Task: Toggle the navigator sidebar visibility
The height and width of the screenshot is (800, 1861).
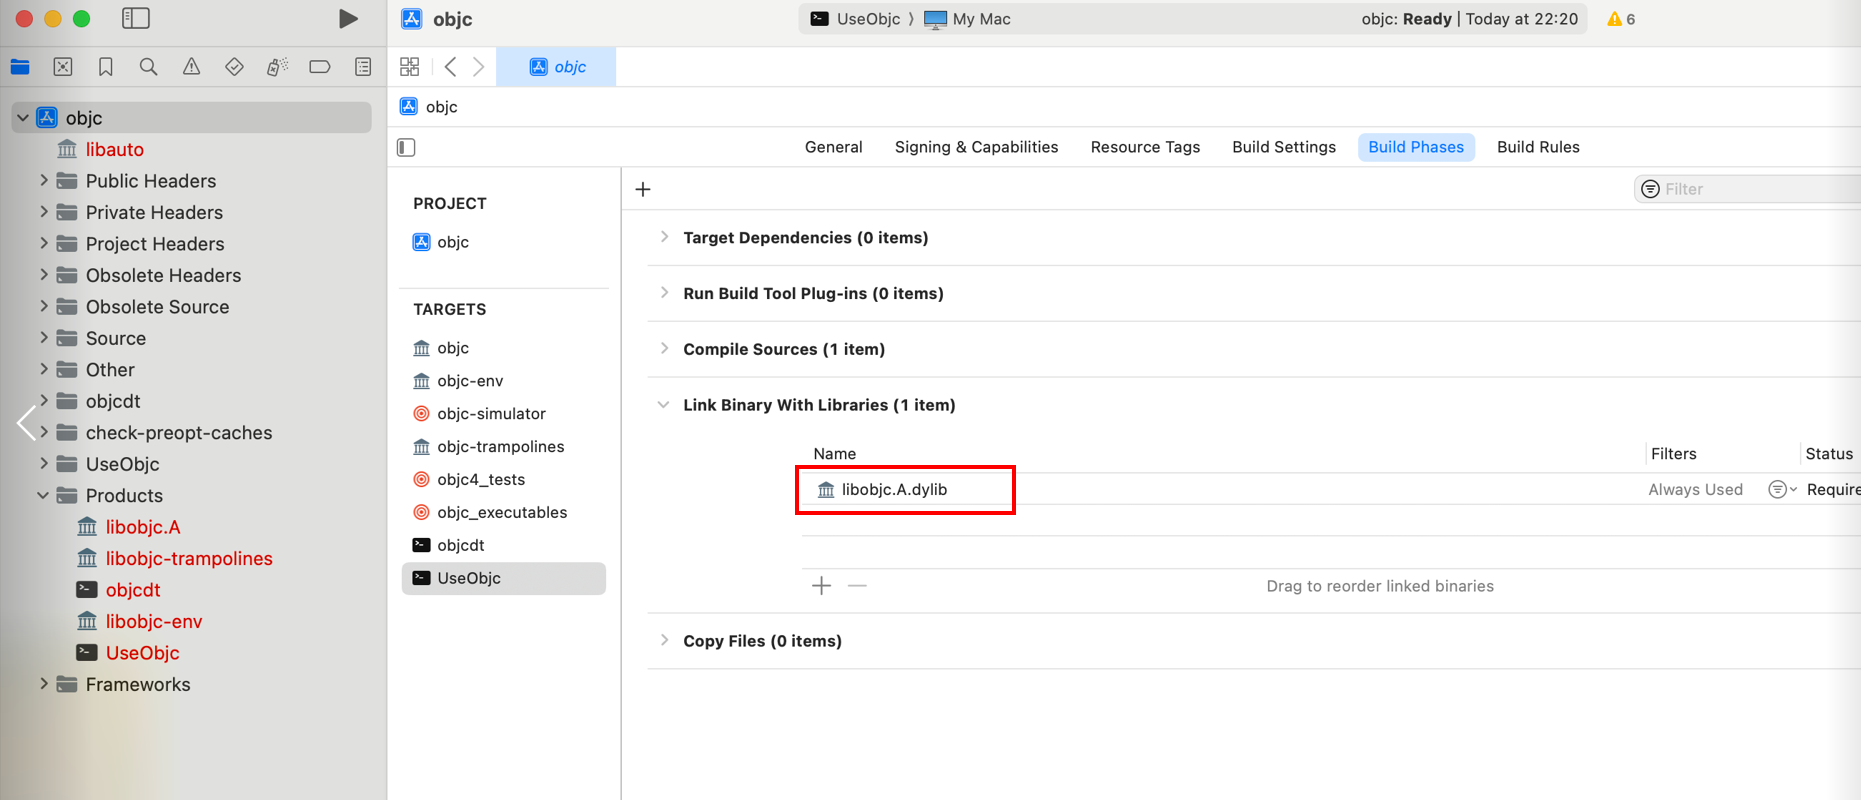Action: coord(136,19)
